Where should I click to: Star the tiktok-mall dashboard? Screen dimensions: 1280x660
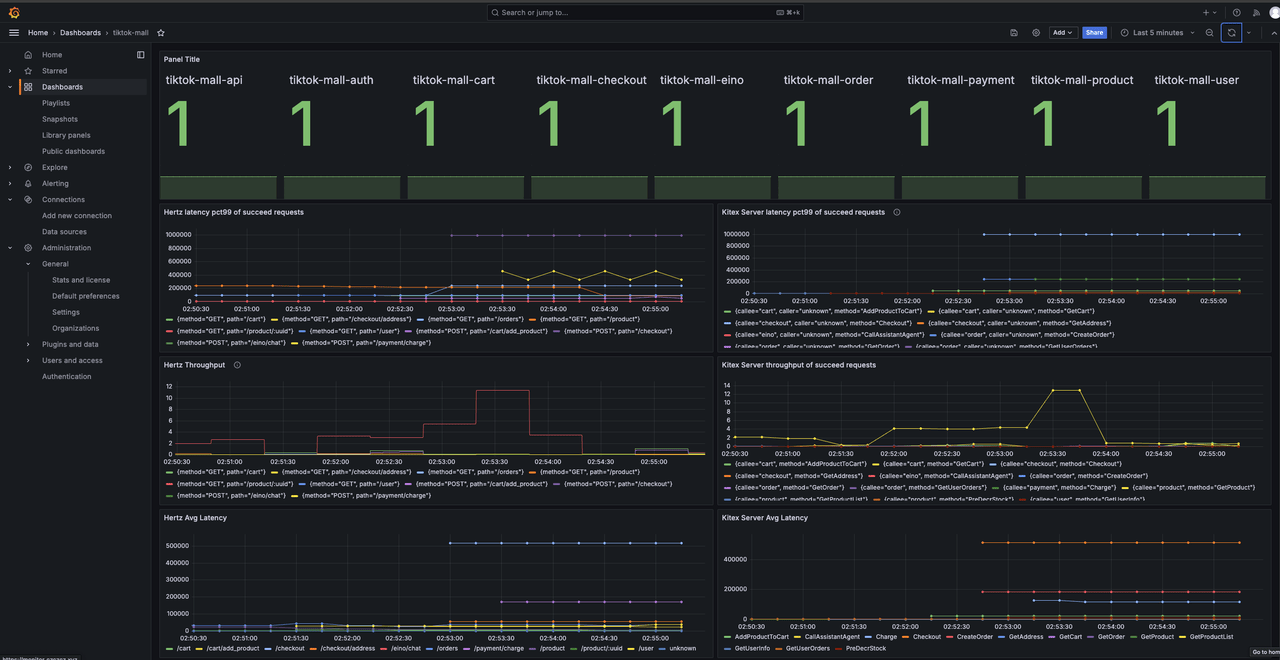pyautogui.click(x=161, y=33)
